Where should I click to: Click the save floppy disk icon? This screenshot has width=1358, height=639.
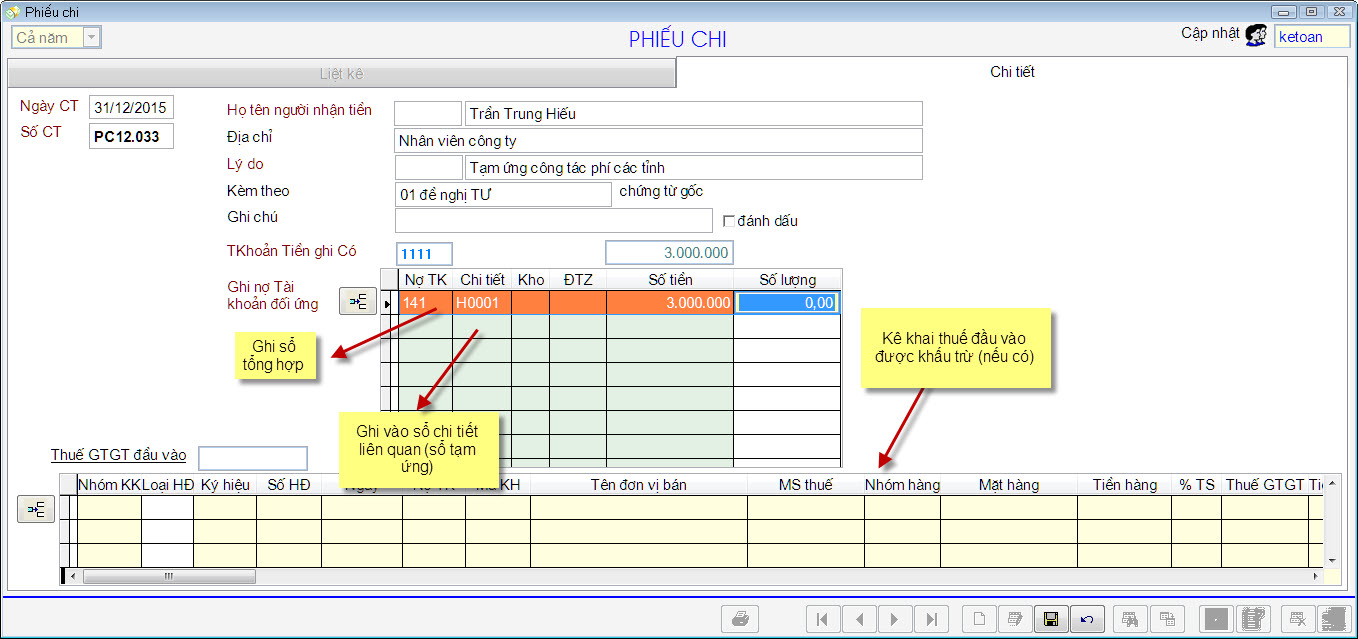(x=1050, y=619)
